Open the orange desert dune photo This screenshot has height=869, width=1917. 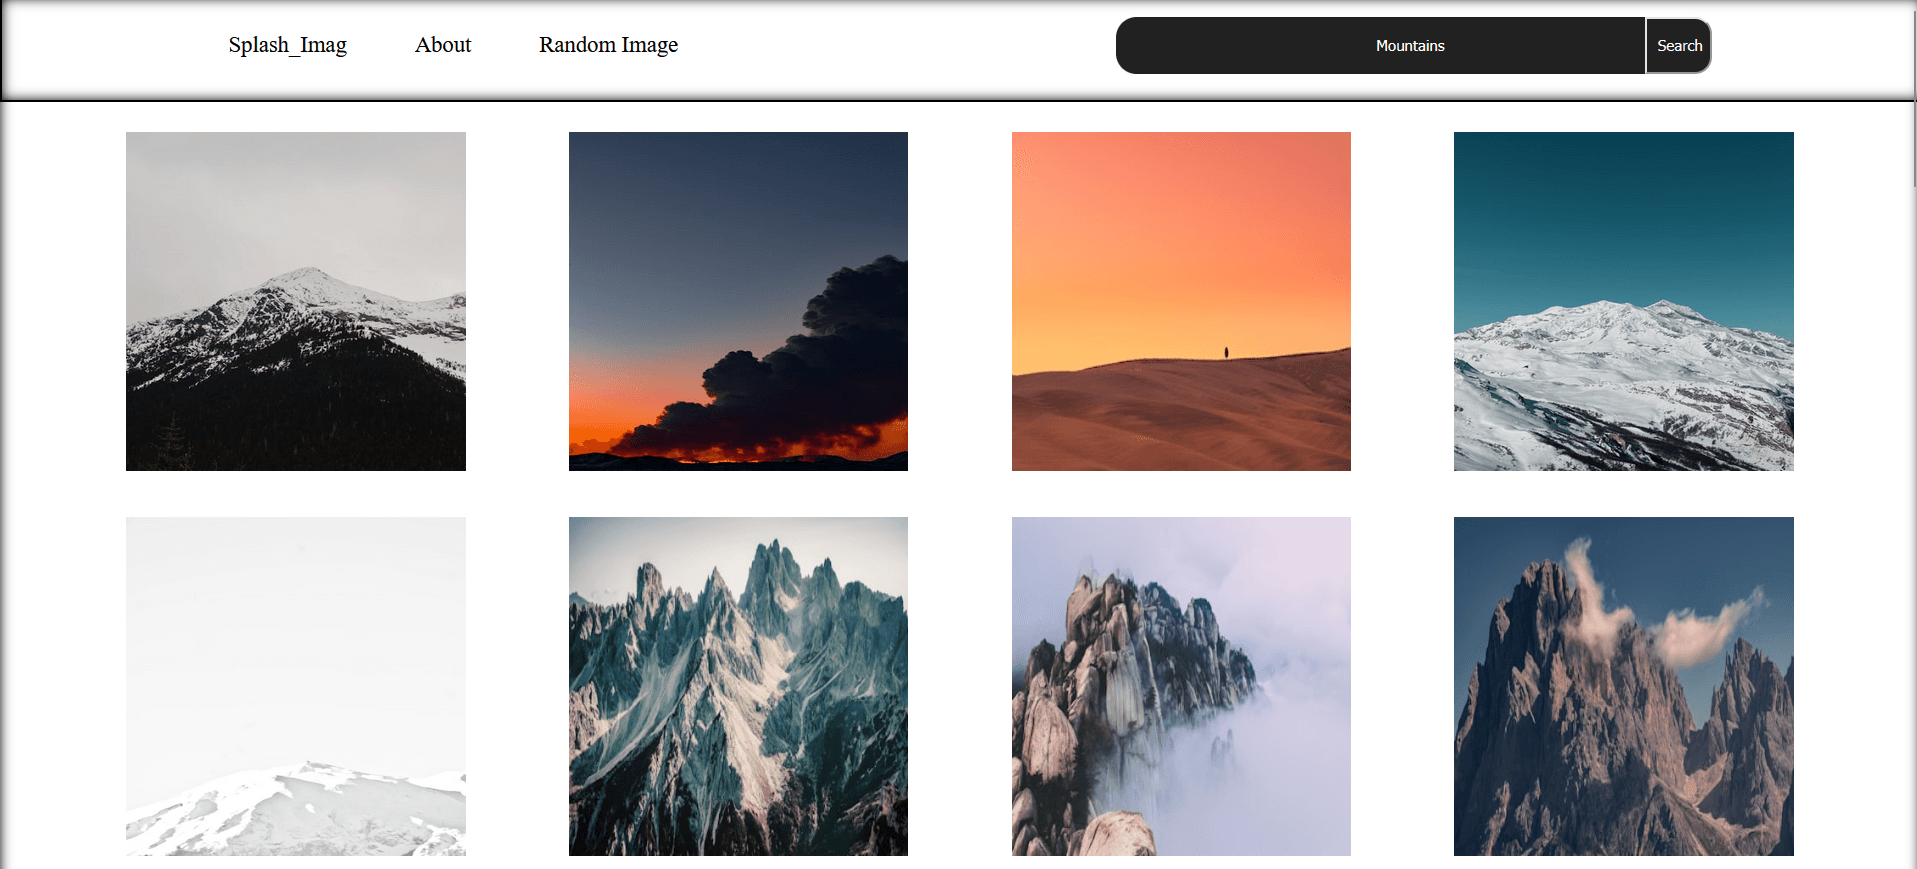(x=1181, y=301)
